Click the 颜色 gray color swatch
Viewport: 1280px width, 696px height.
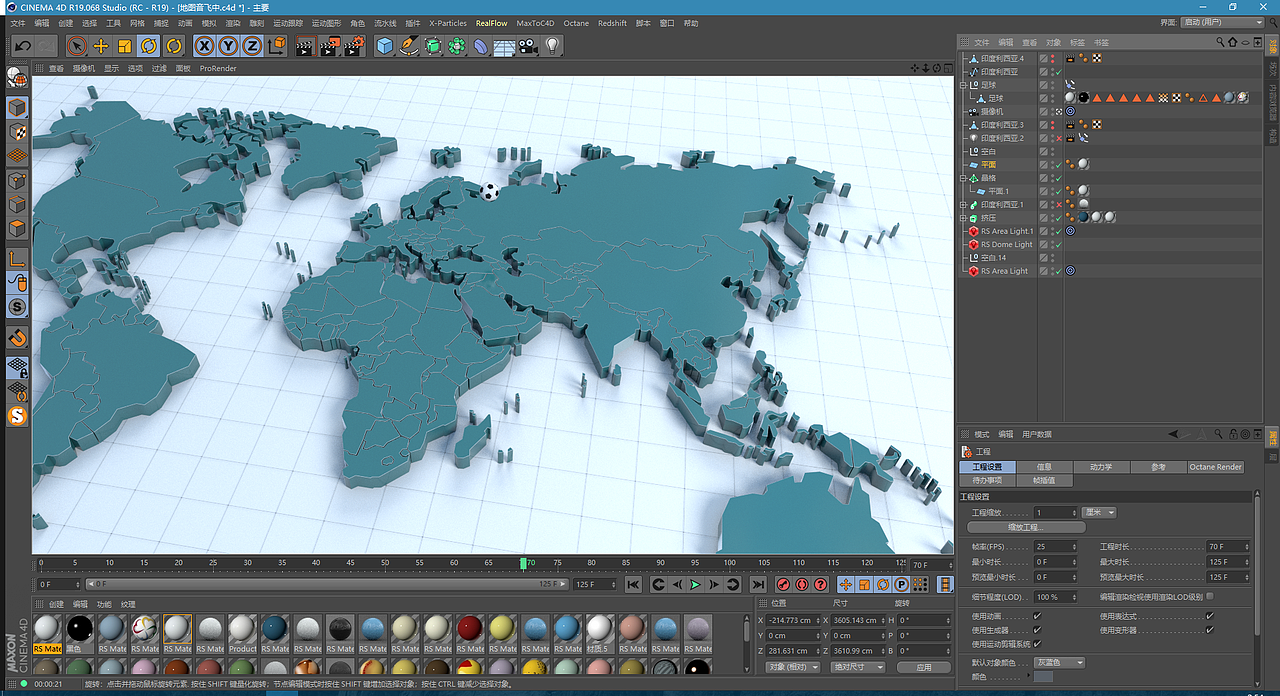pyautogui.click(x=1043, y=677)
